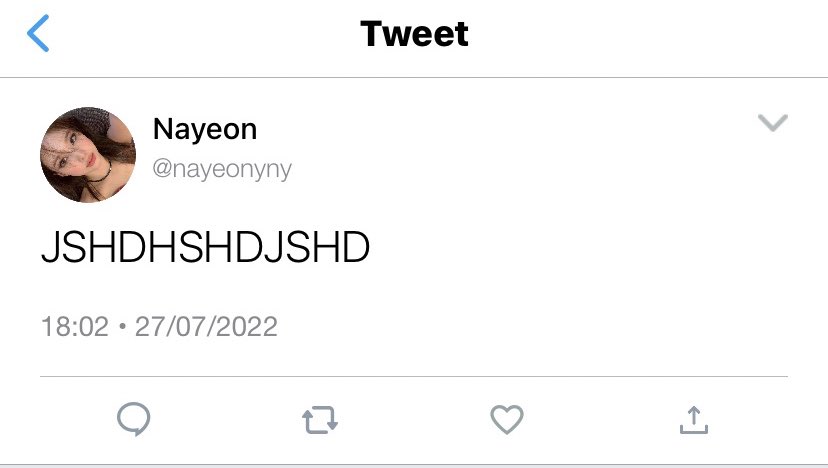Viewport: 828px width, 468px height.
Task: Open the Nayeon display name profile link
Action: [x=205, y=129]
